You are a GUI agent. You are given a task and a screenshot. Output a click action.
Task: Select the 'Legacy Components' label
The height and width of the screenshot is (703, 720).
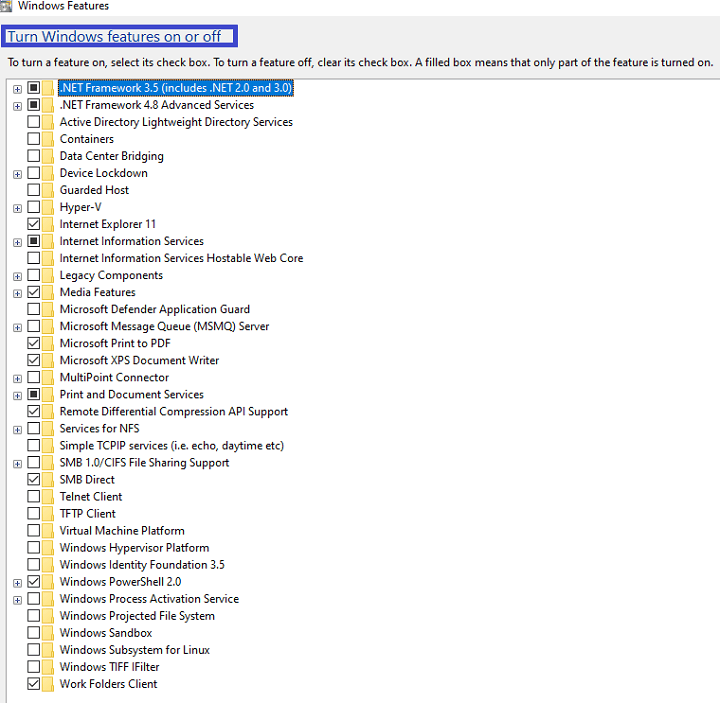click(111, 276)
